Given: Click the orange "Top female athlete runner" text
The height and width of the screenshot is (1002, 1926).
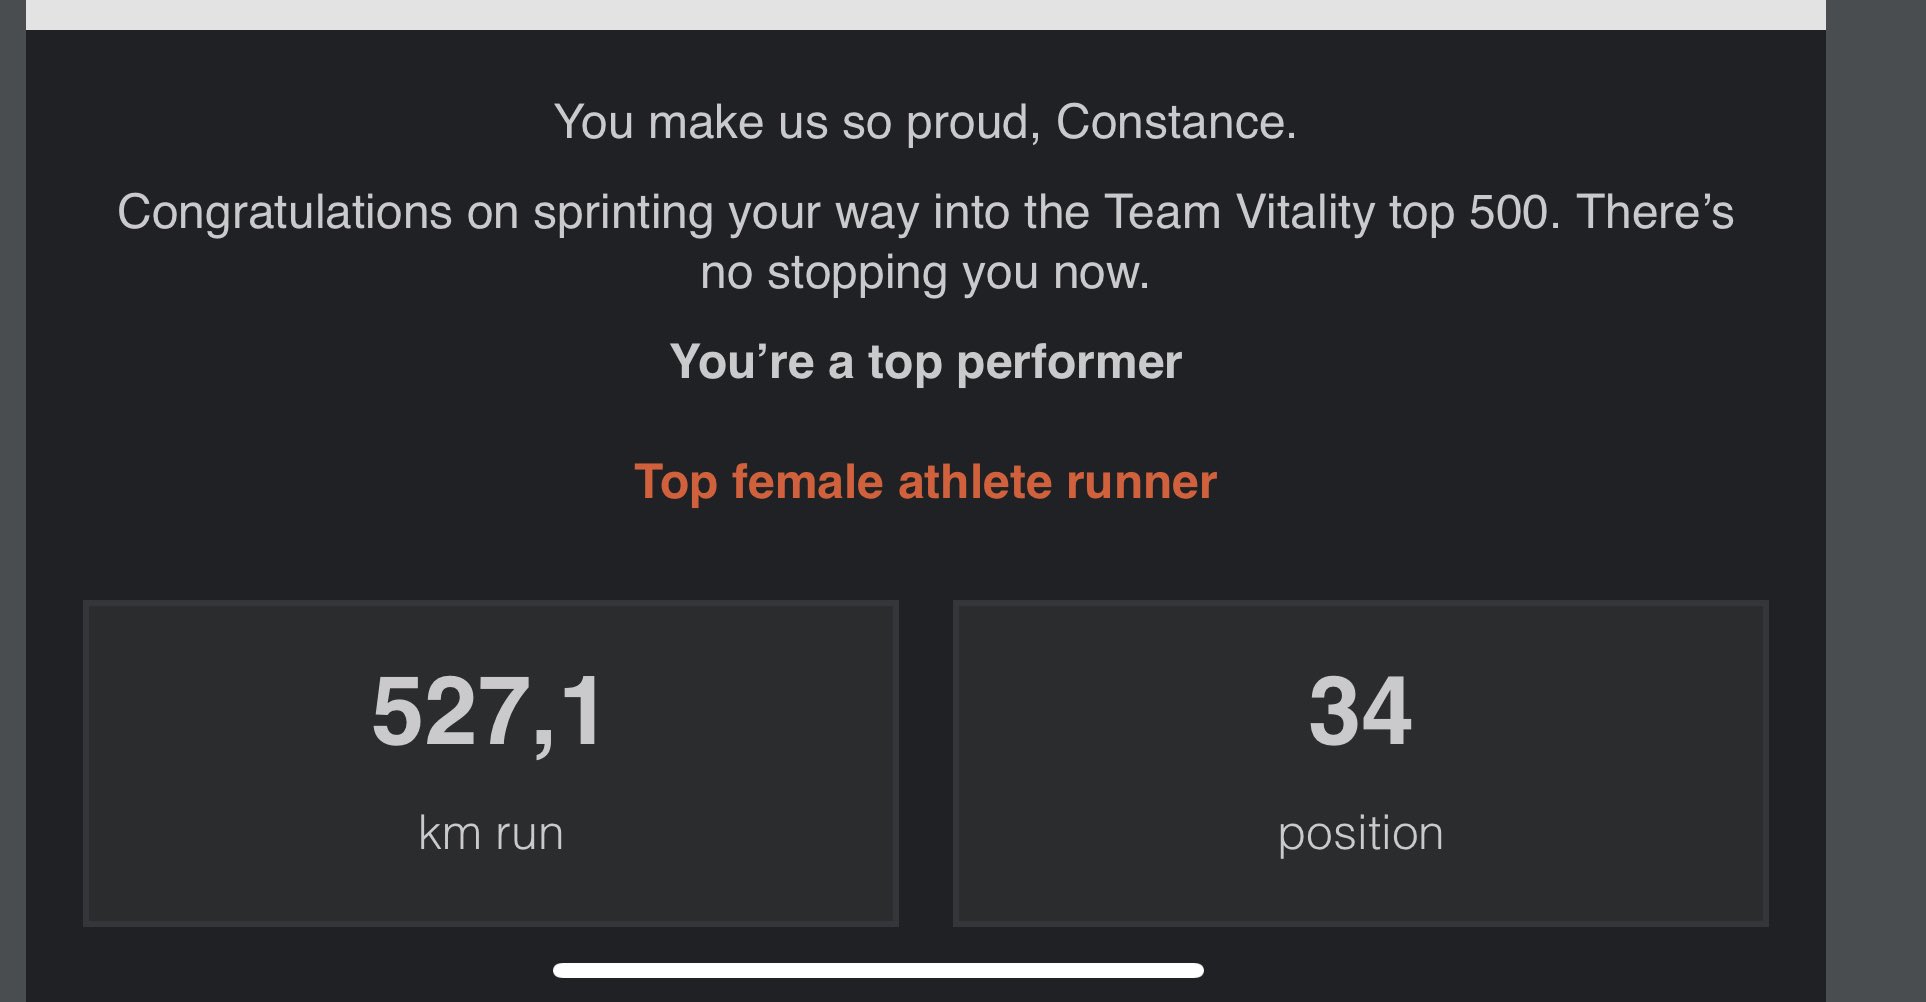Looking at the screenshot, I should (x=925, y=482).
